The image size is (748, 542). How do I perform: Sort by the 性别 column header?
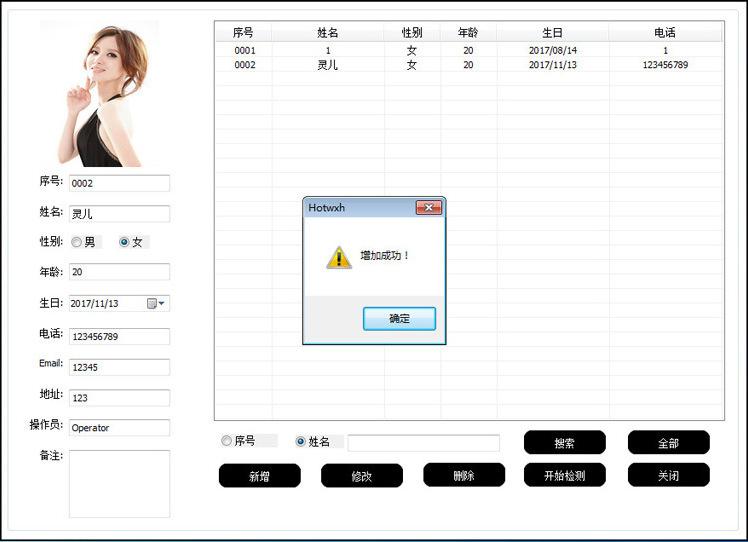coord(412,32)
